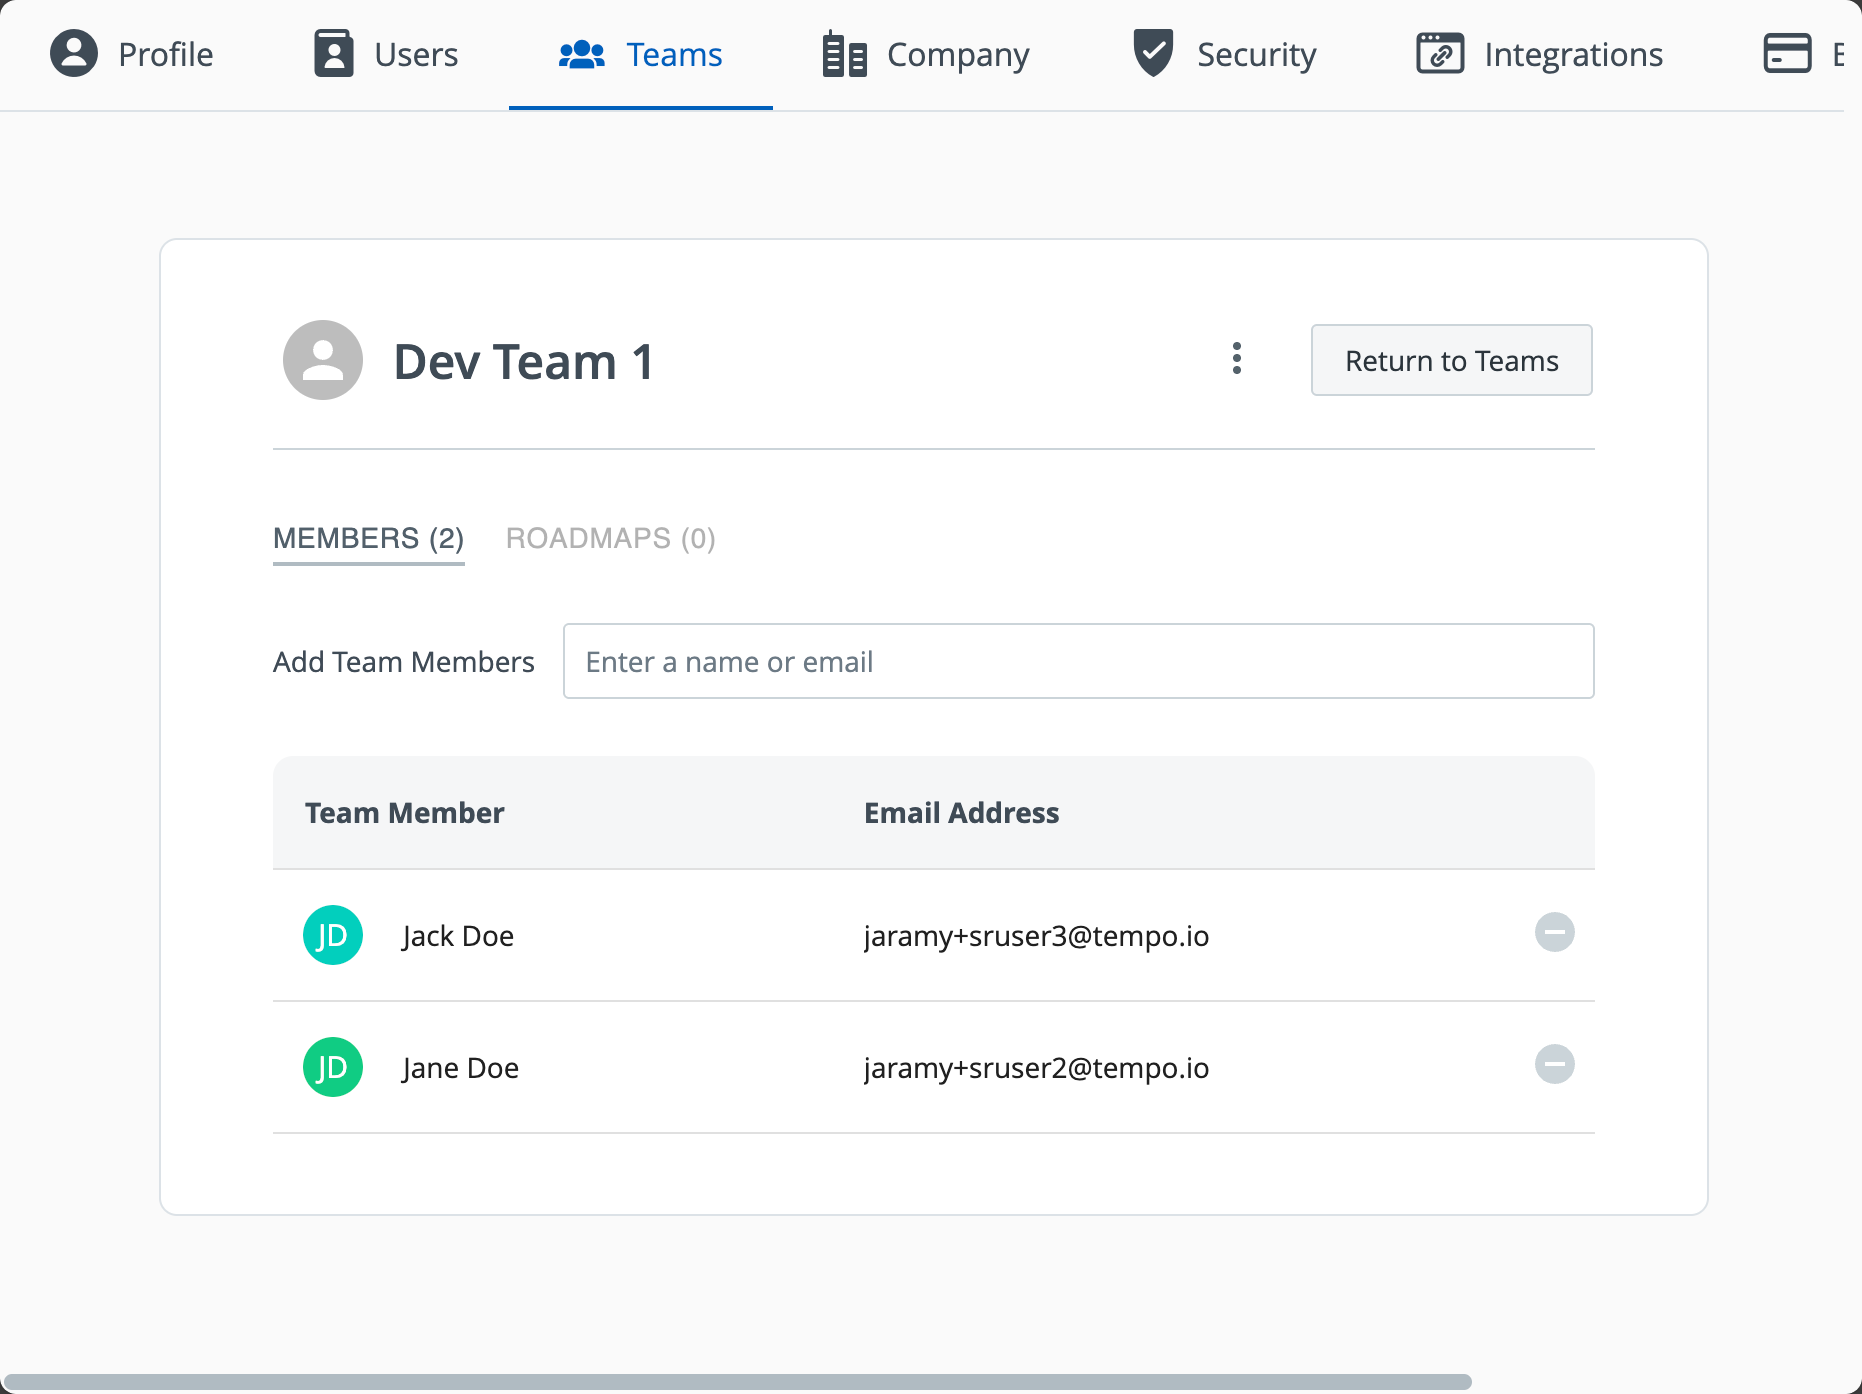
Task: Switch to the ROADMAPS (0) tab
Action: coord(610,539)
